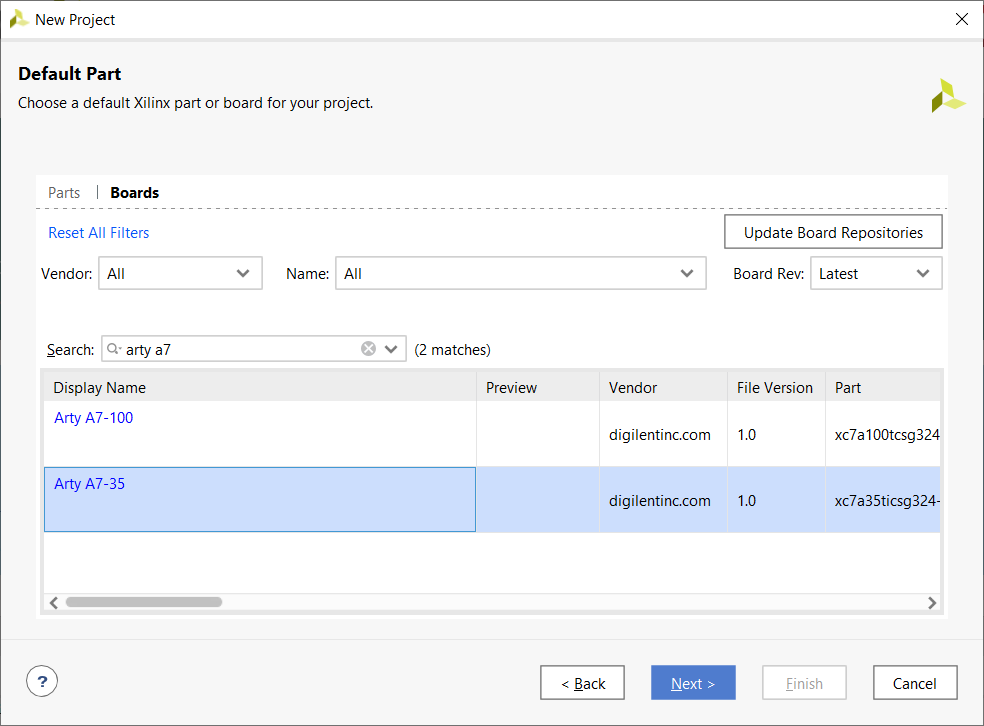Proceed with the Next button

pyautogui.click(x=693, y=683)
